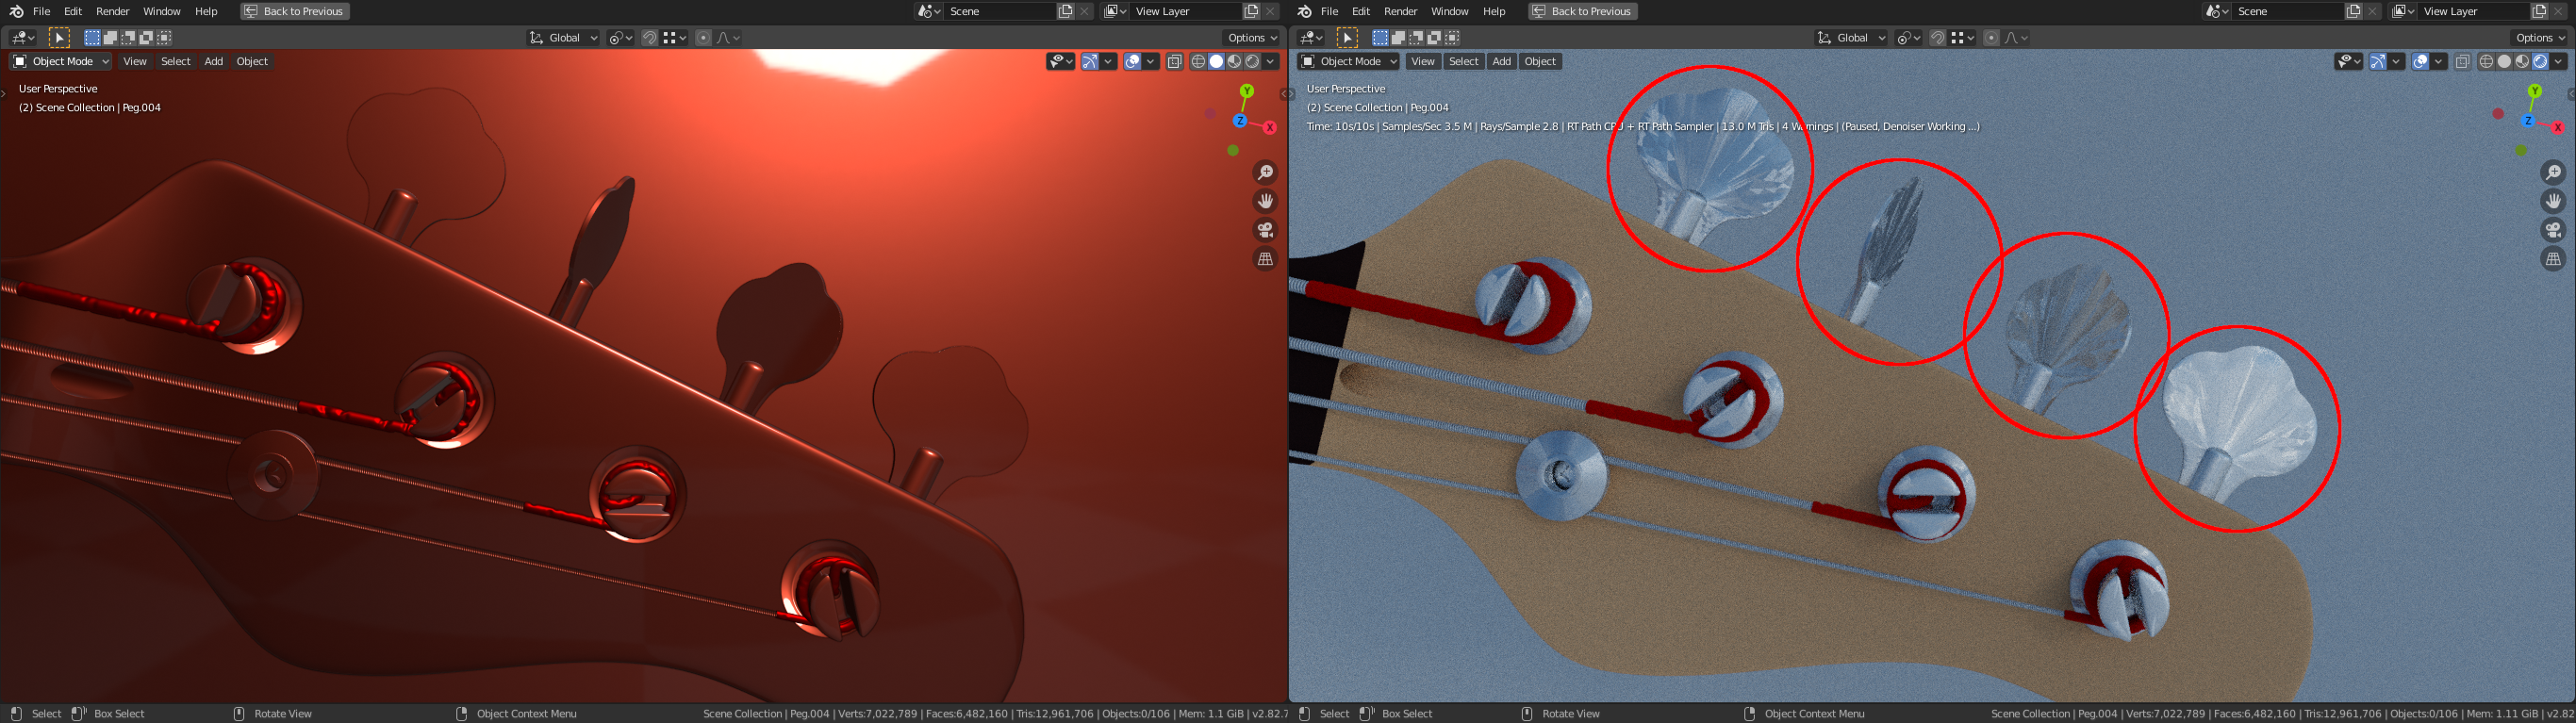Toggle X-ray in the left viewport header
This screenshot has width=2576, height=723.
coord(1174,62)
